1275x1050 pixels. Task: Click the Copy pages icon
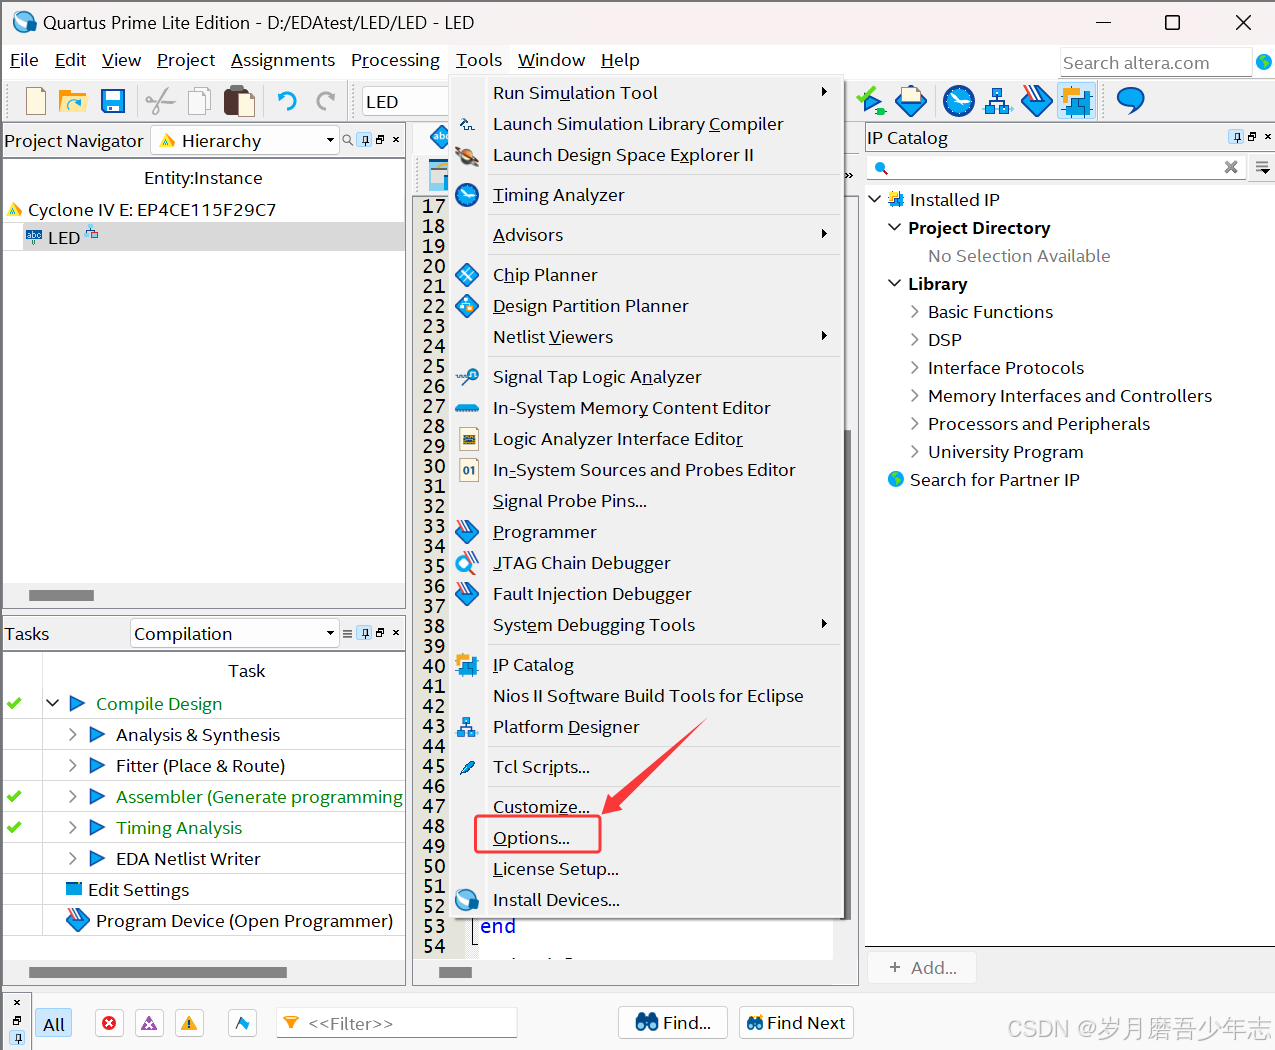200,101
